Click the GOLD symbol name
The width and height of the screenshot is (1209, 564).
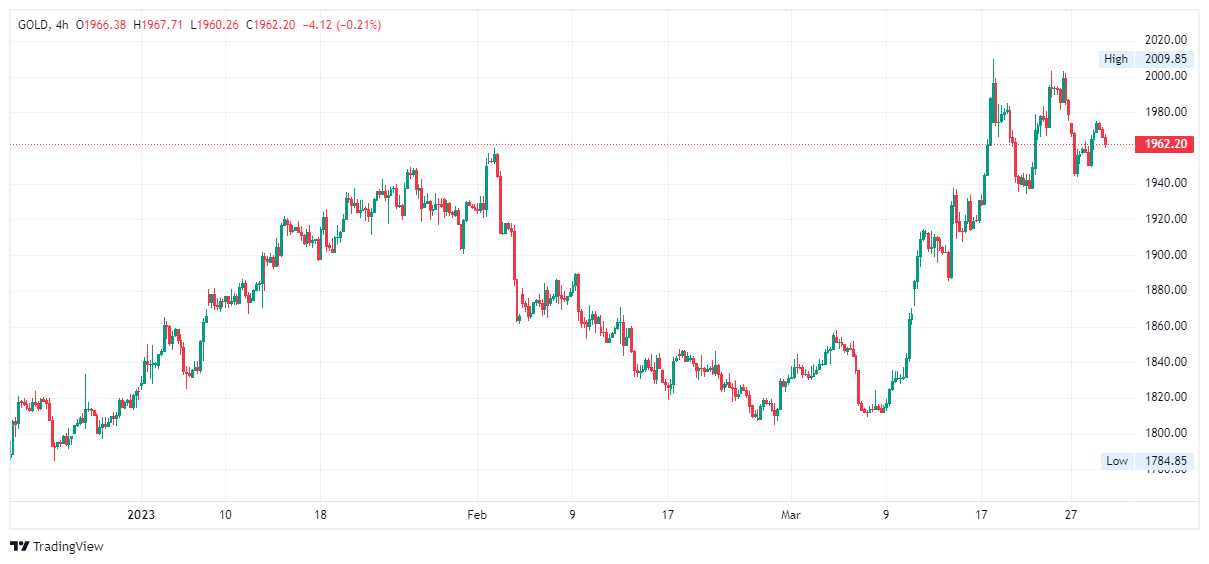pos(34,25)
